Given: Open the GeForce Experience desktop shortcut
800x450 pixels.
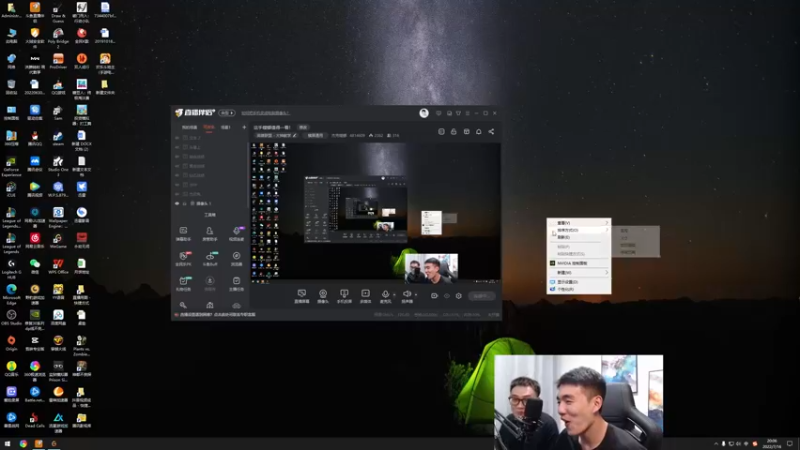Looking at the screenshot, I should pos(11,167).
